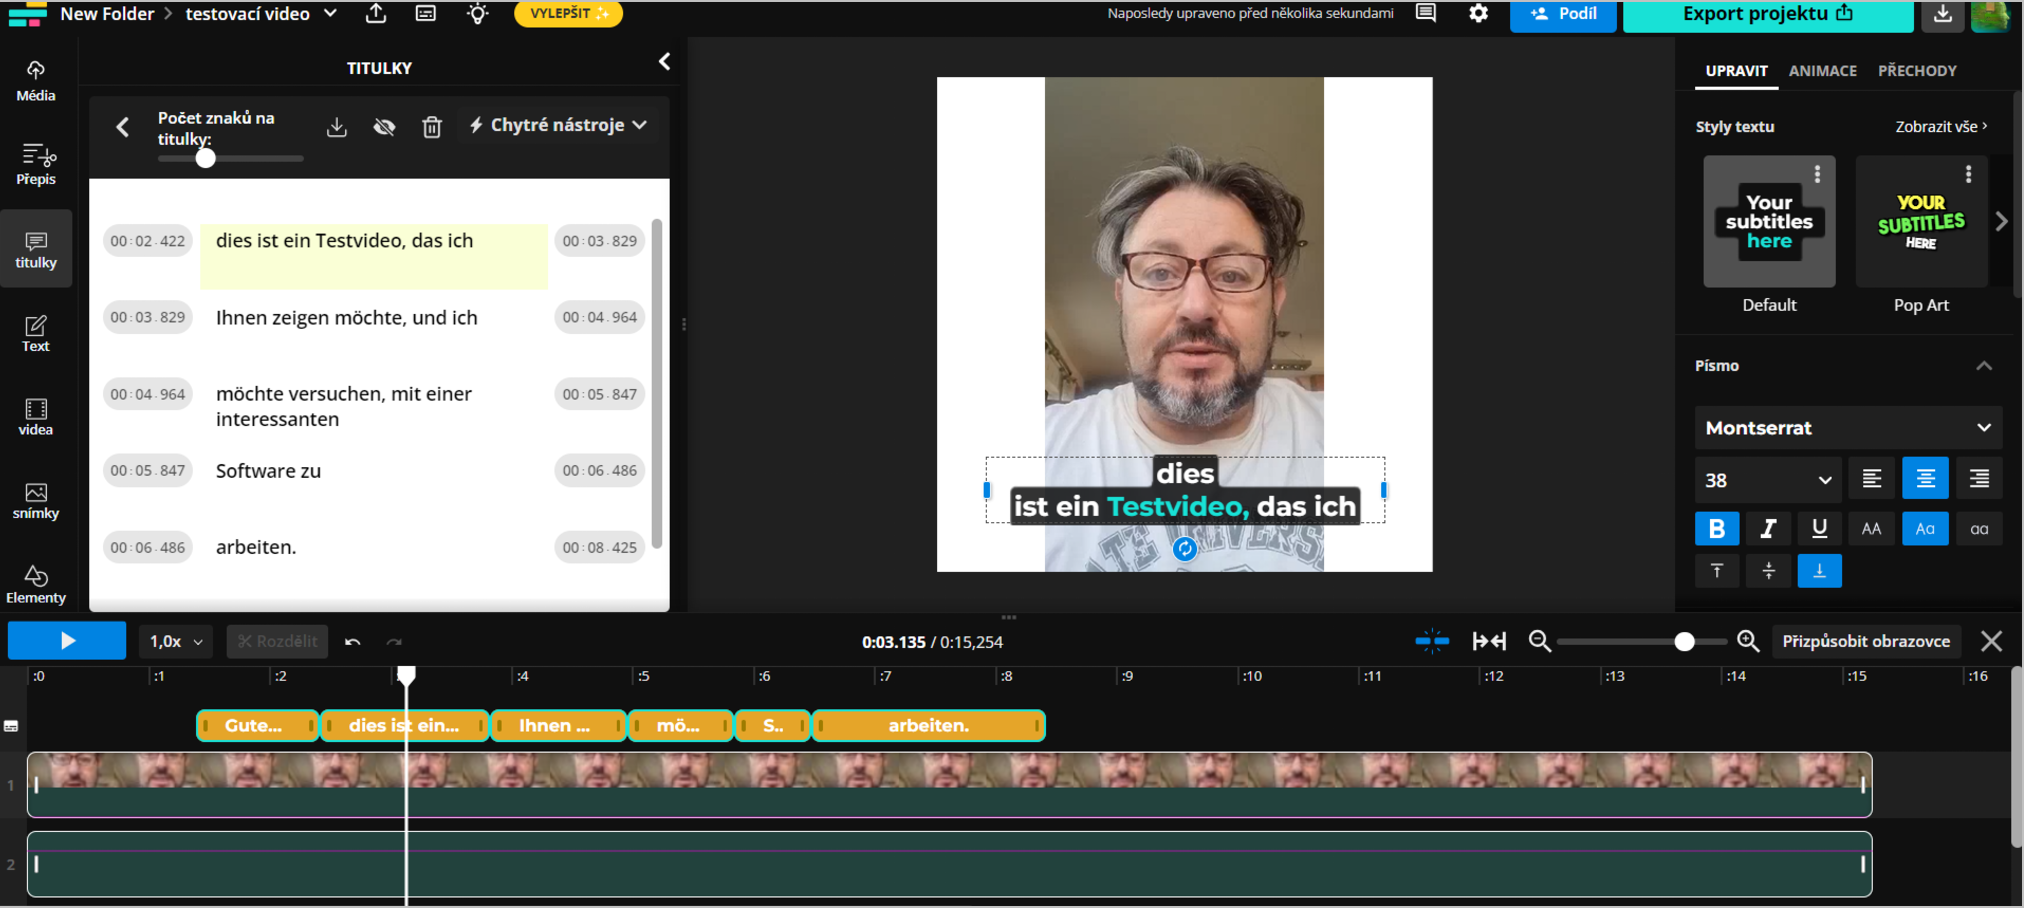Toggle bold text formatting
2024x908 pixels.
pyautogui.click(x=1717, y=529)
